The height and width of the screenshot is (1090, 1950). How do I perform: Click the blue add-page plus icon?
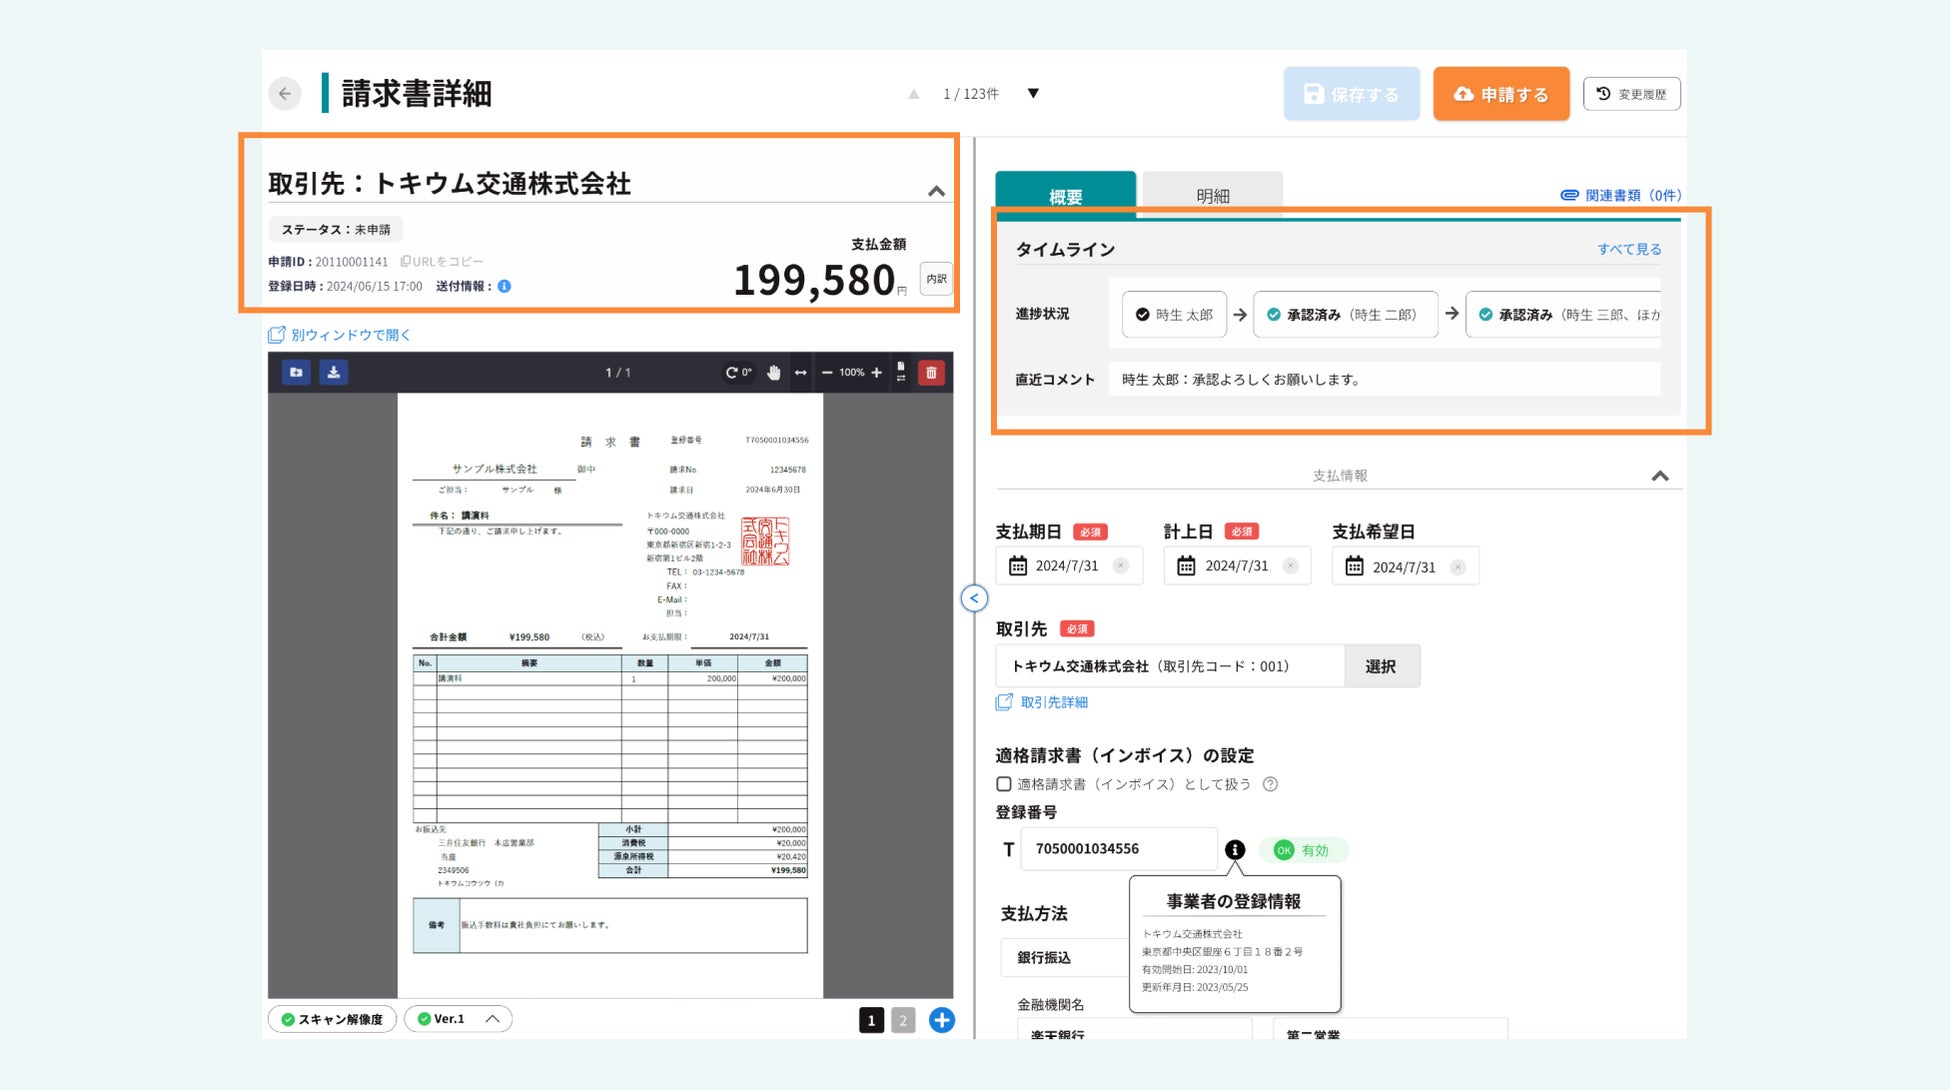(941, 1020)
